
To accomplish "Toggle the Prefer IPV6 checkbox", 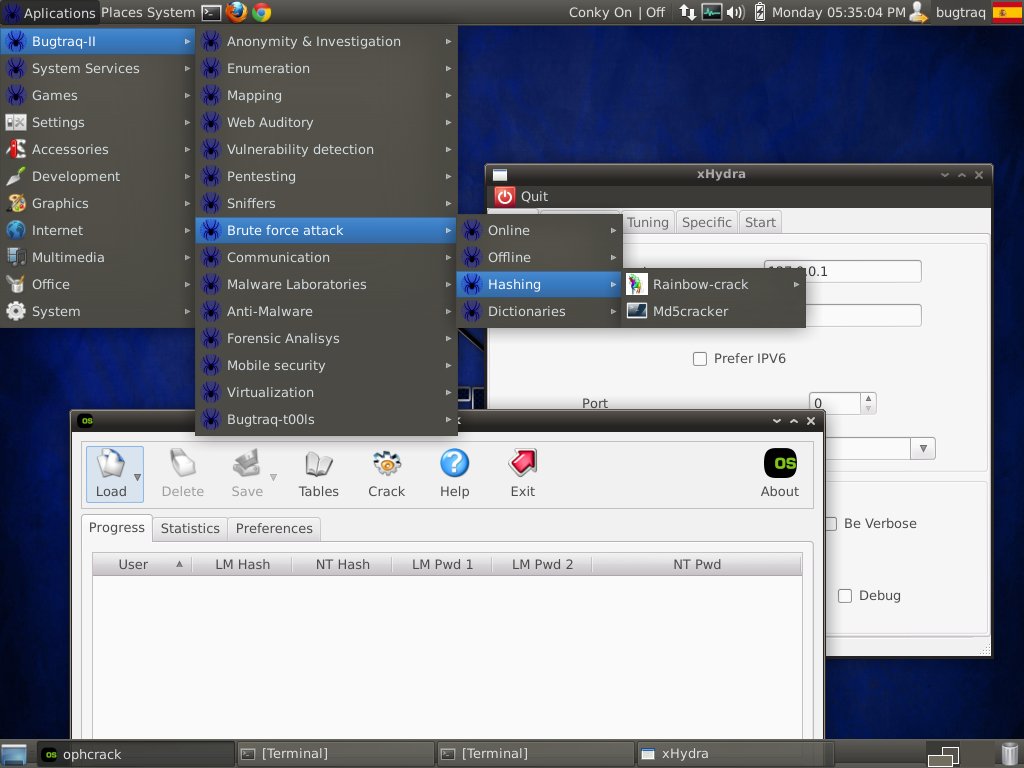I will pos(699,359).
